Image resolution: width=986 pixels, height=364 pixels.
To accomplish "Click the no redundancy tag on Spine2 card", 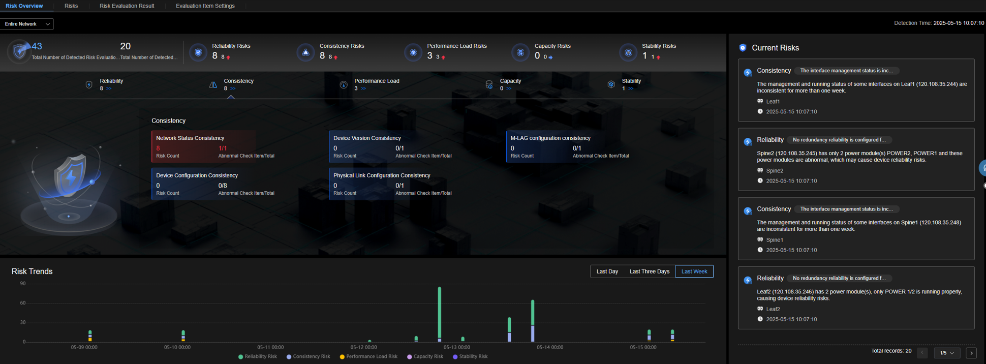I will (838, 140).
